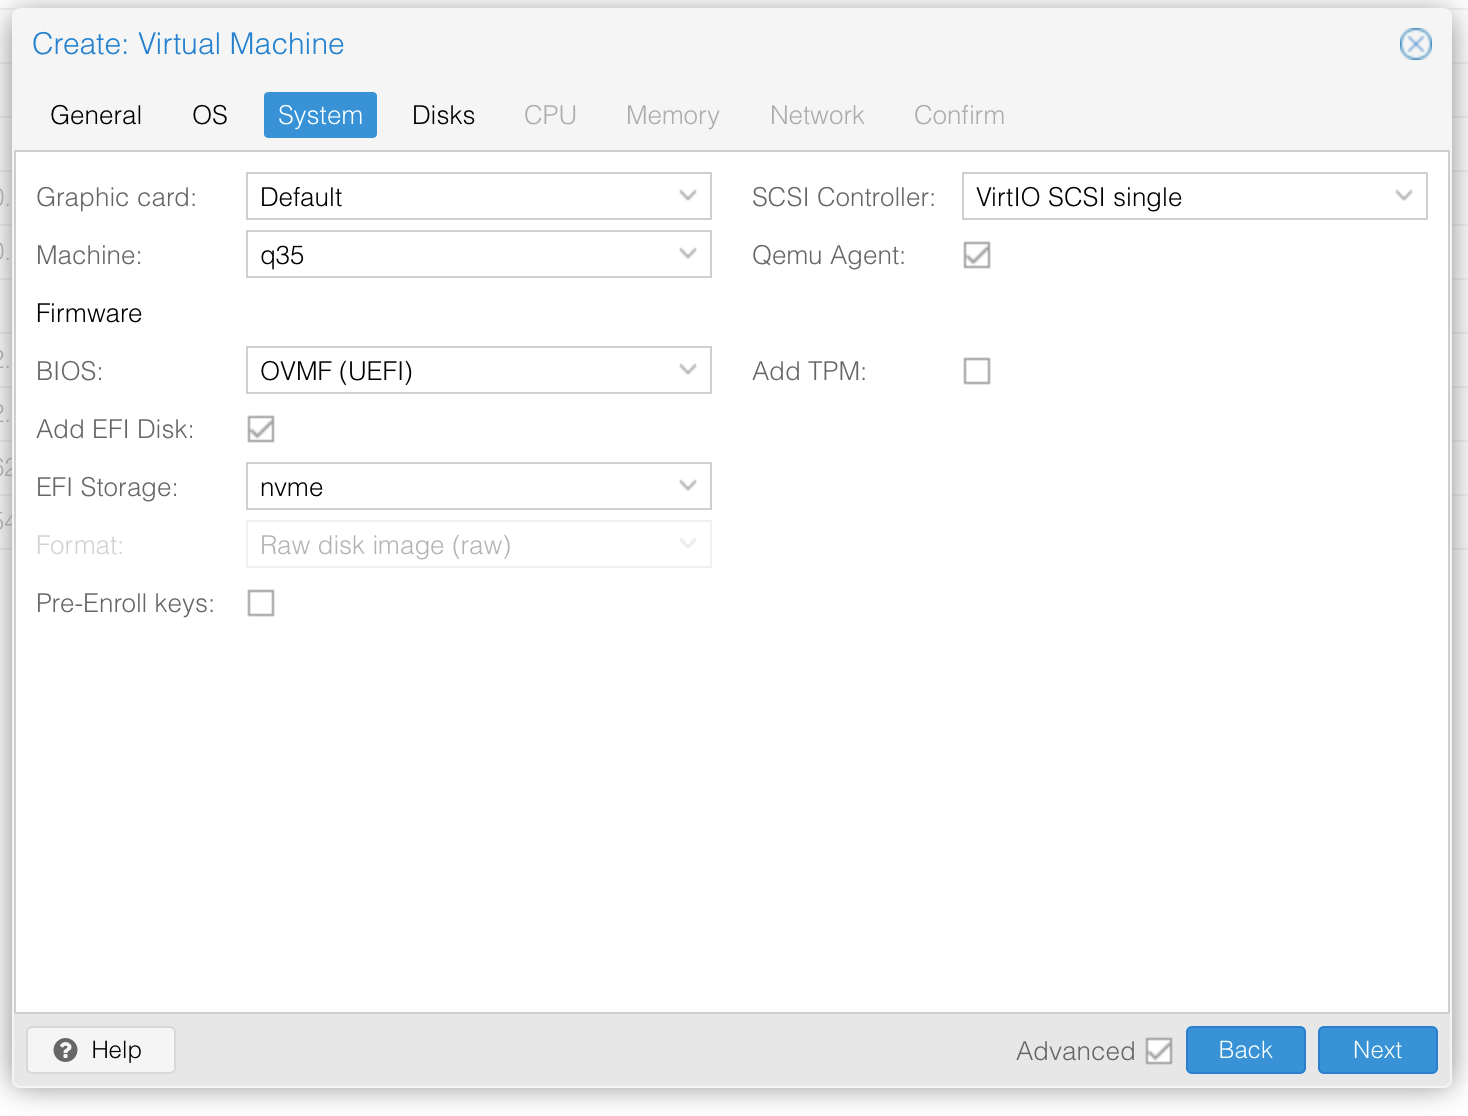This screenshot has width=1468, height=1116.
Task: Toggle the Advanced checkbox
Action: pos(1159,1051)
